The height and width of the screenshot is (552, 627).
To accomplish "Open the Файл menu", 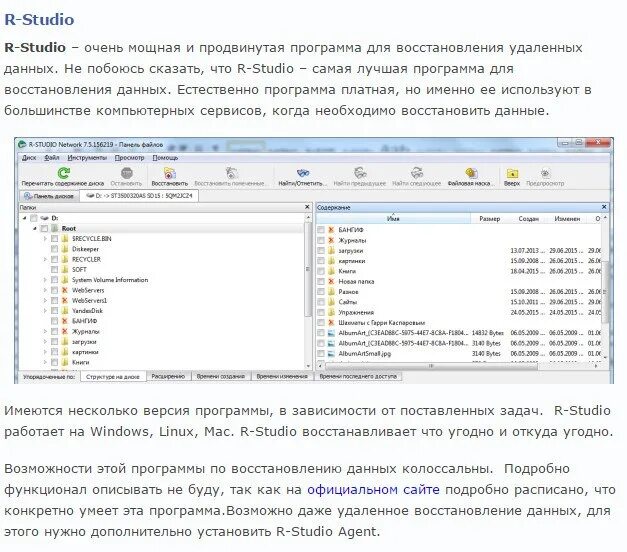I will pos(52,158).
